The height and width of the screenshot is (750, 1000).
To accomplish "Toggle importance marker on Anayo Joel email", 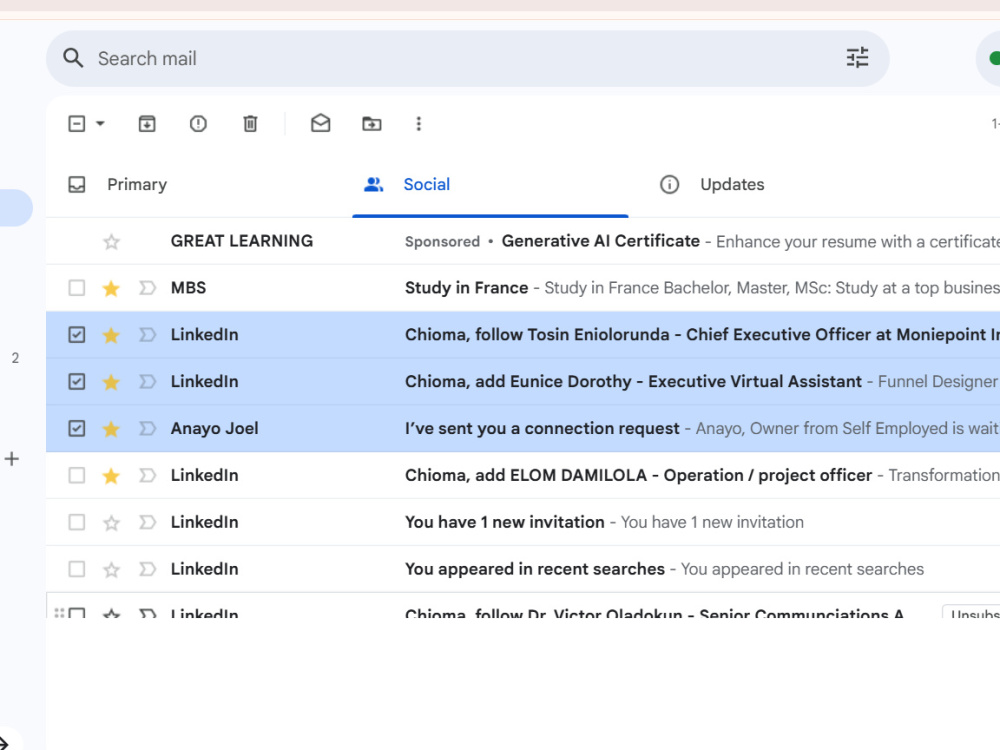I will (x=147, y=429).
